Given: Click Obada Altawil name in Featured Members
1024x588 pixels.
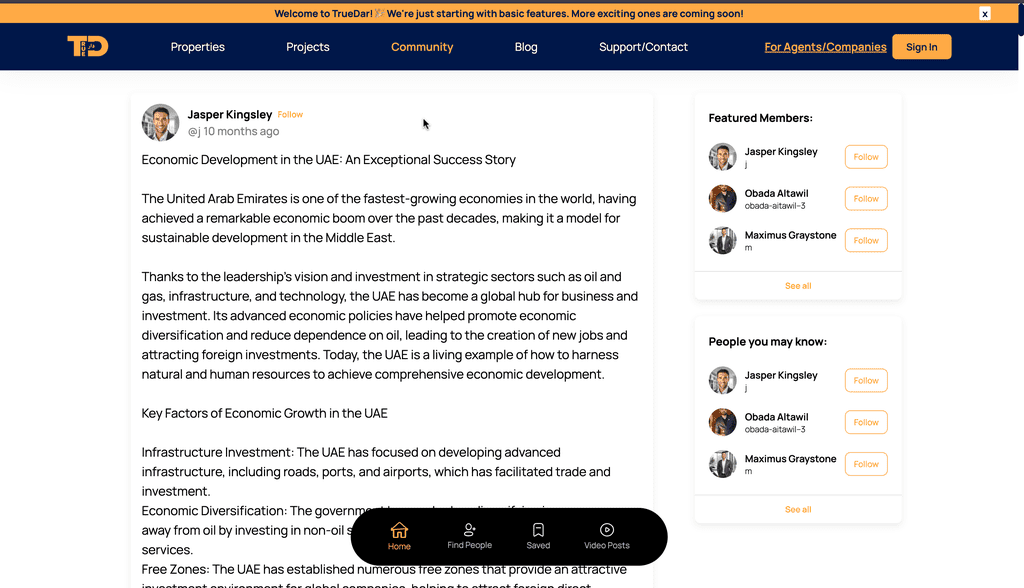Looking at the screenshot, I should 776,193.
